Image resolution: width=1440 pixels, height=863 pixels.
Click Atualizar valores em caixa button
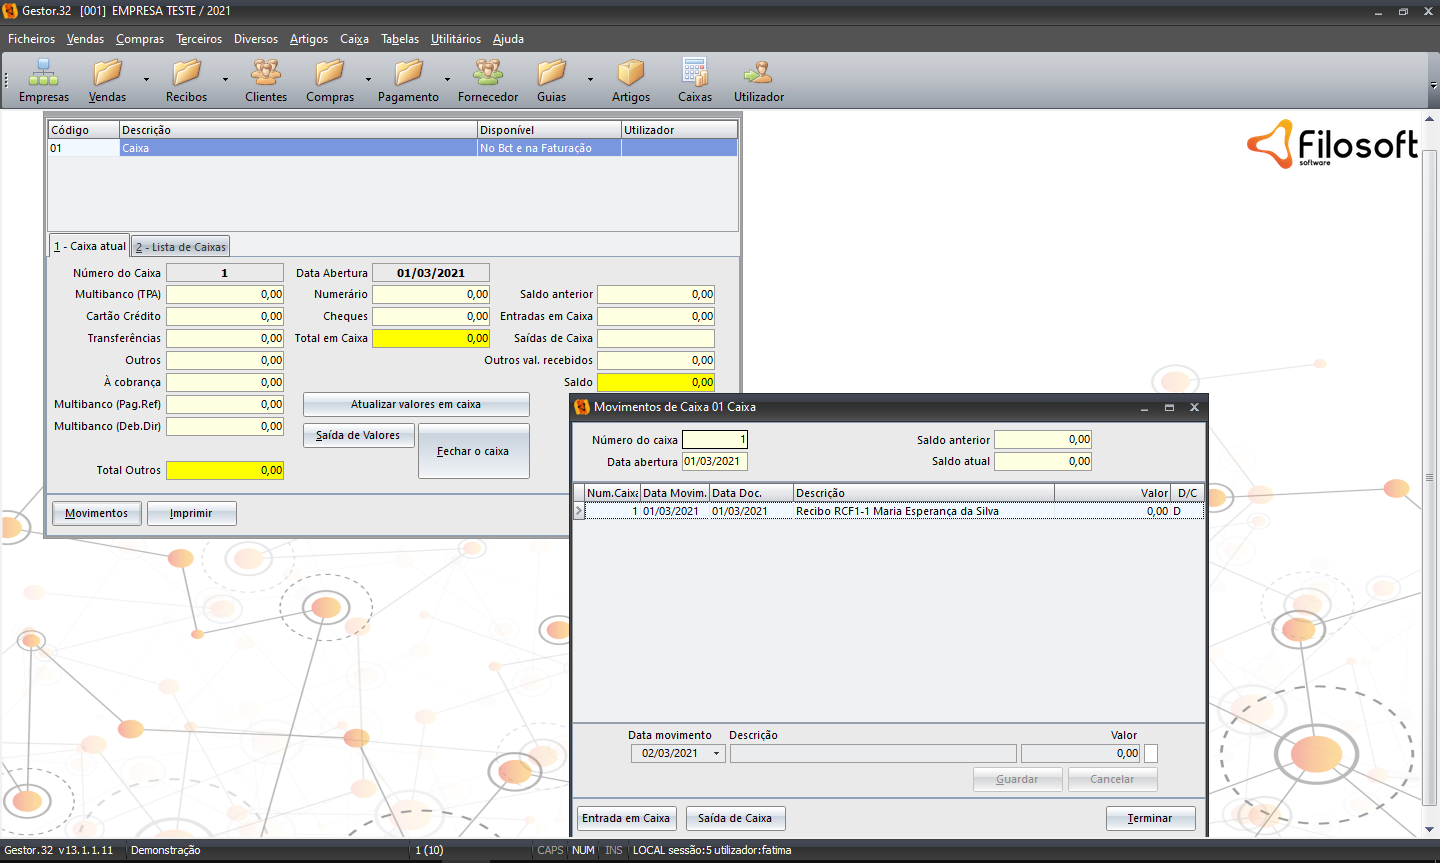click(416, 404)
